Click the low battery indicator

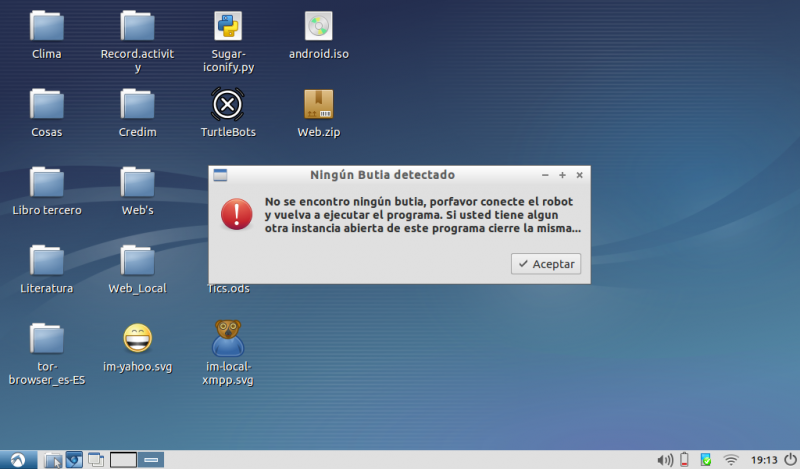684,460
